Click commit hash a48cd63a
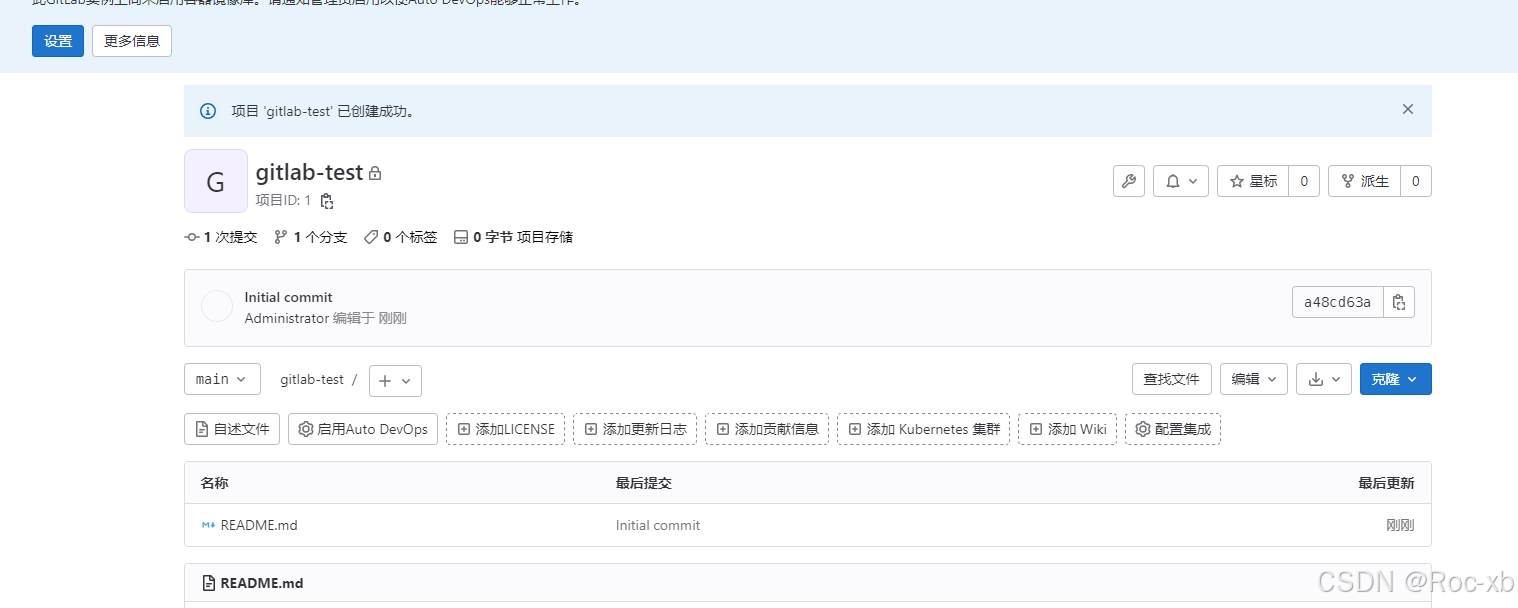Image resolution: width=1518 pixels, height=608 pixels. (1338, 302)
